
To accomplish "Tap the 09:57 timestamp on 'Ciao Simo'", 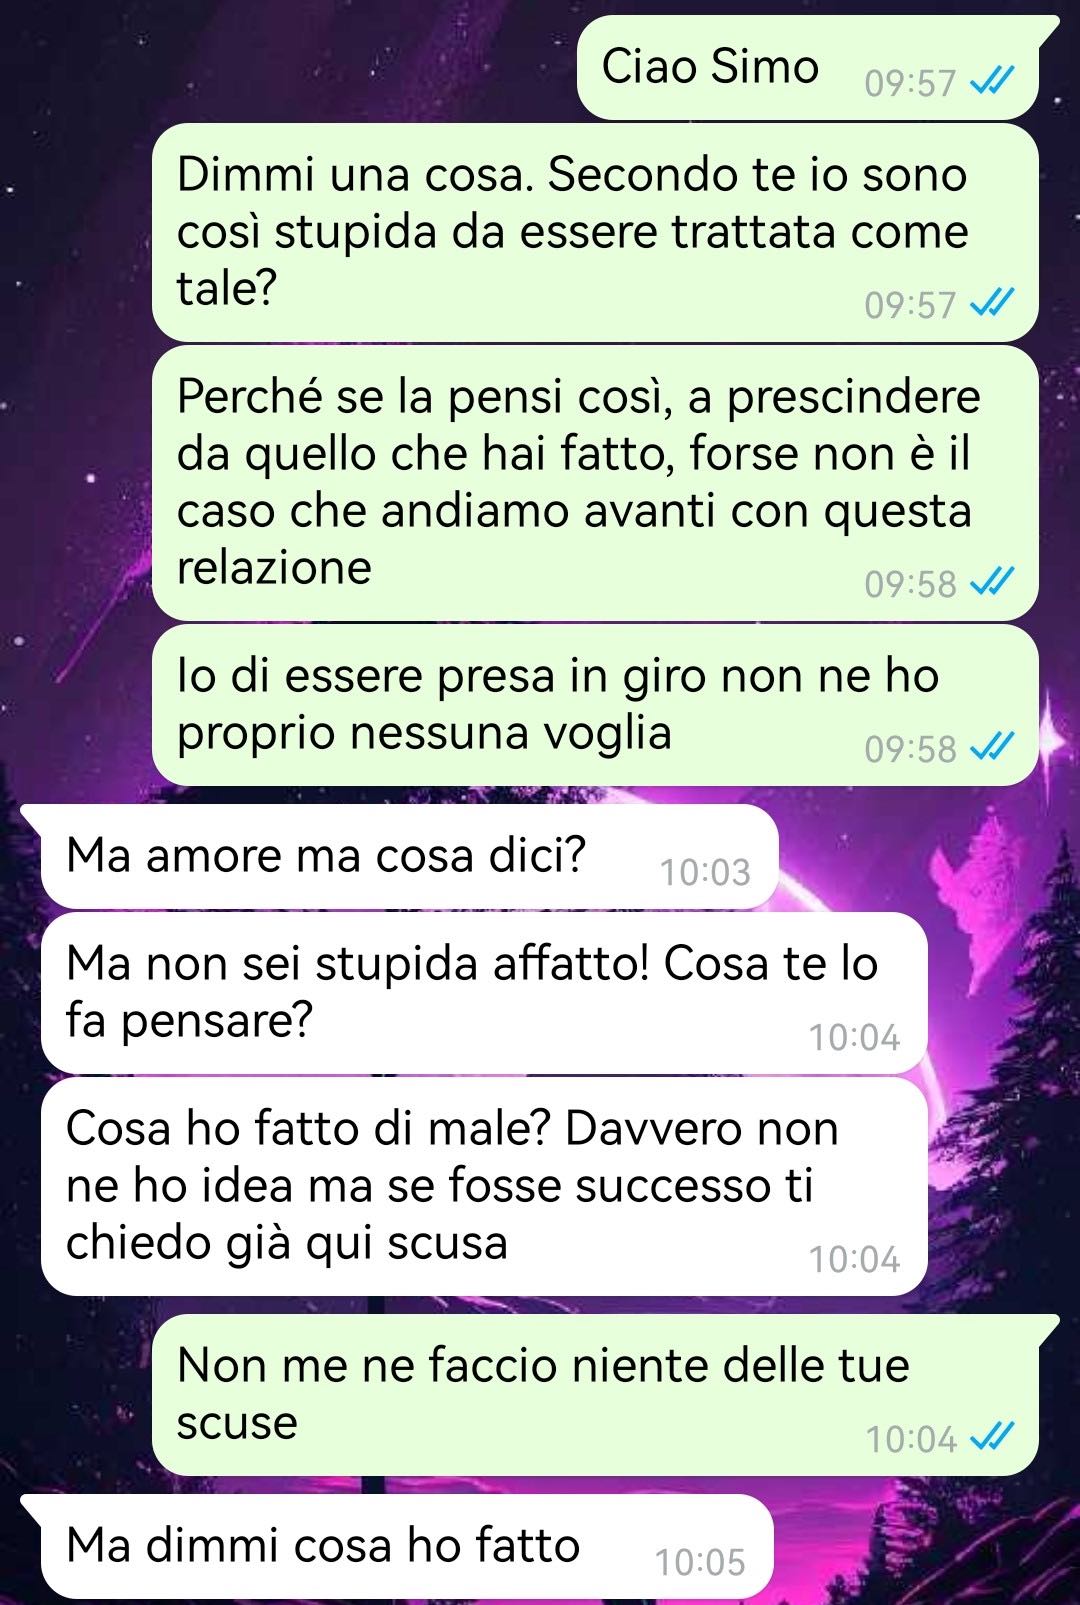I will [910, 83].
